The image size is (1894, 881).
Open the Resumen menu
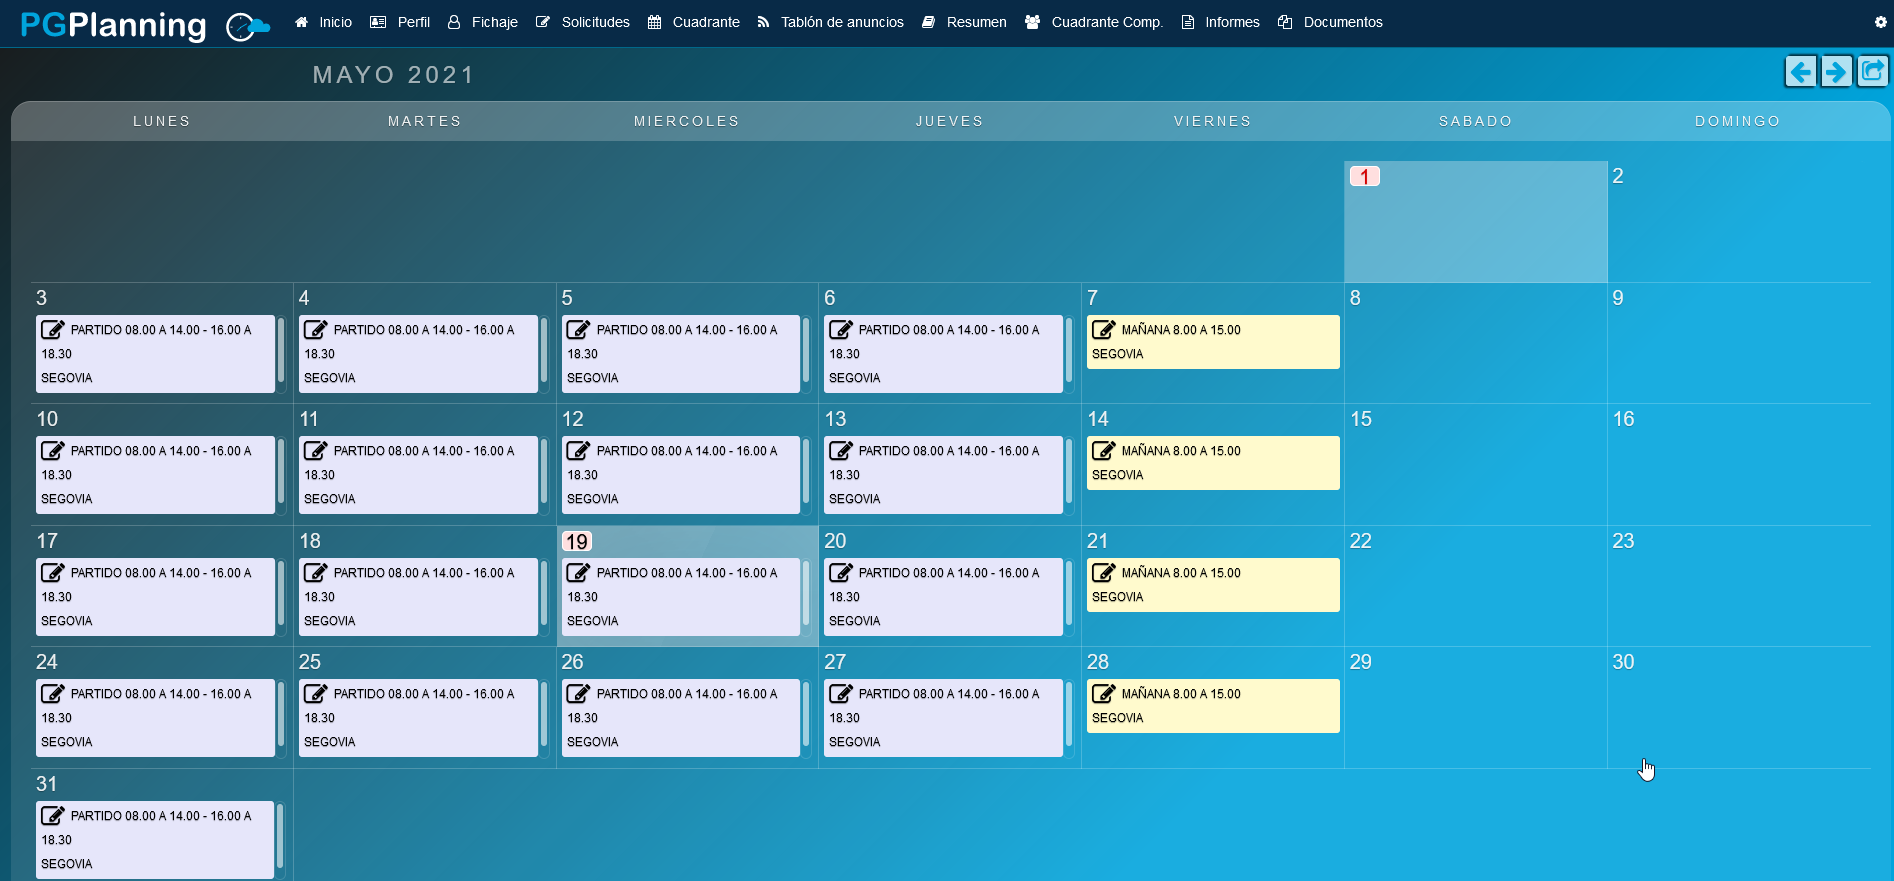(x=964, y=22)
